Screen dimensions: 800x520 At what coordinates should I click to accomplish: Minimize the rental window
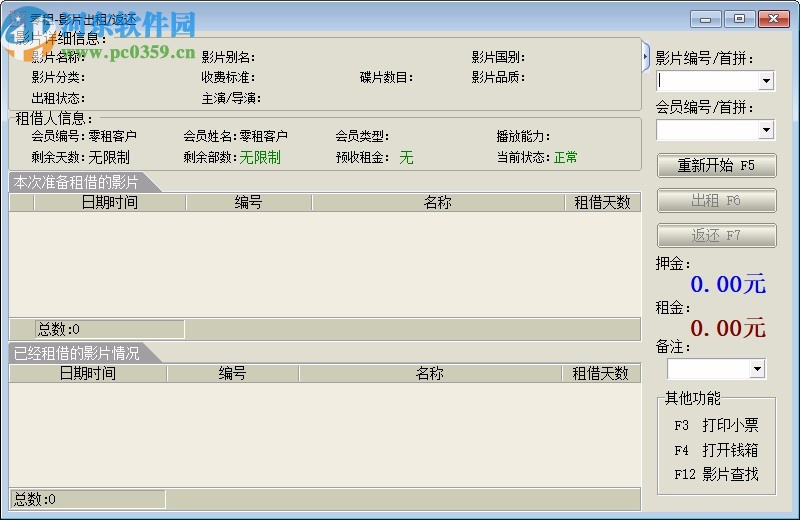point(706,19)
